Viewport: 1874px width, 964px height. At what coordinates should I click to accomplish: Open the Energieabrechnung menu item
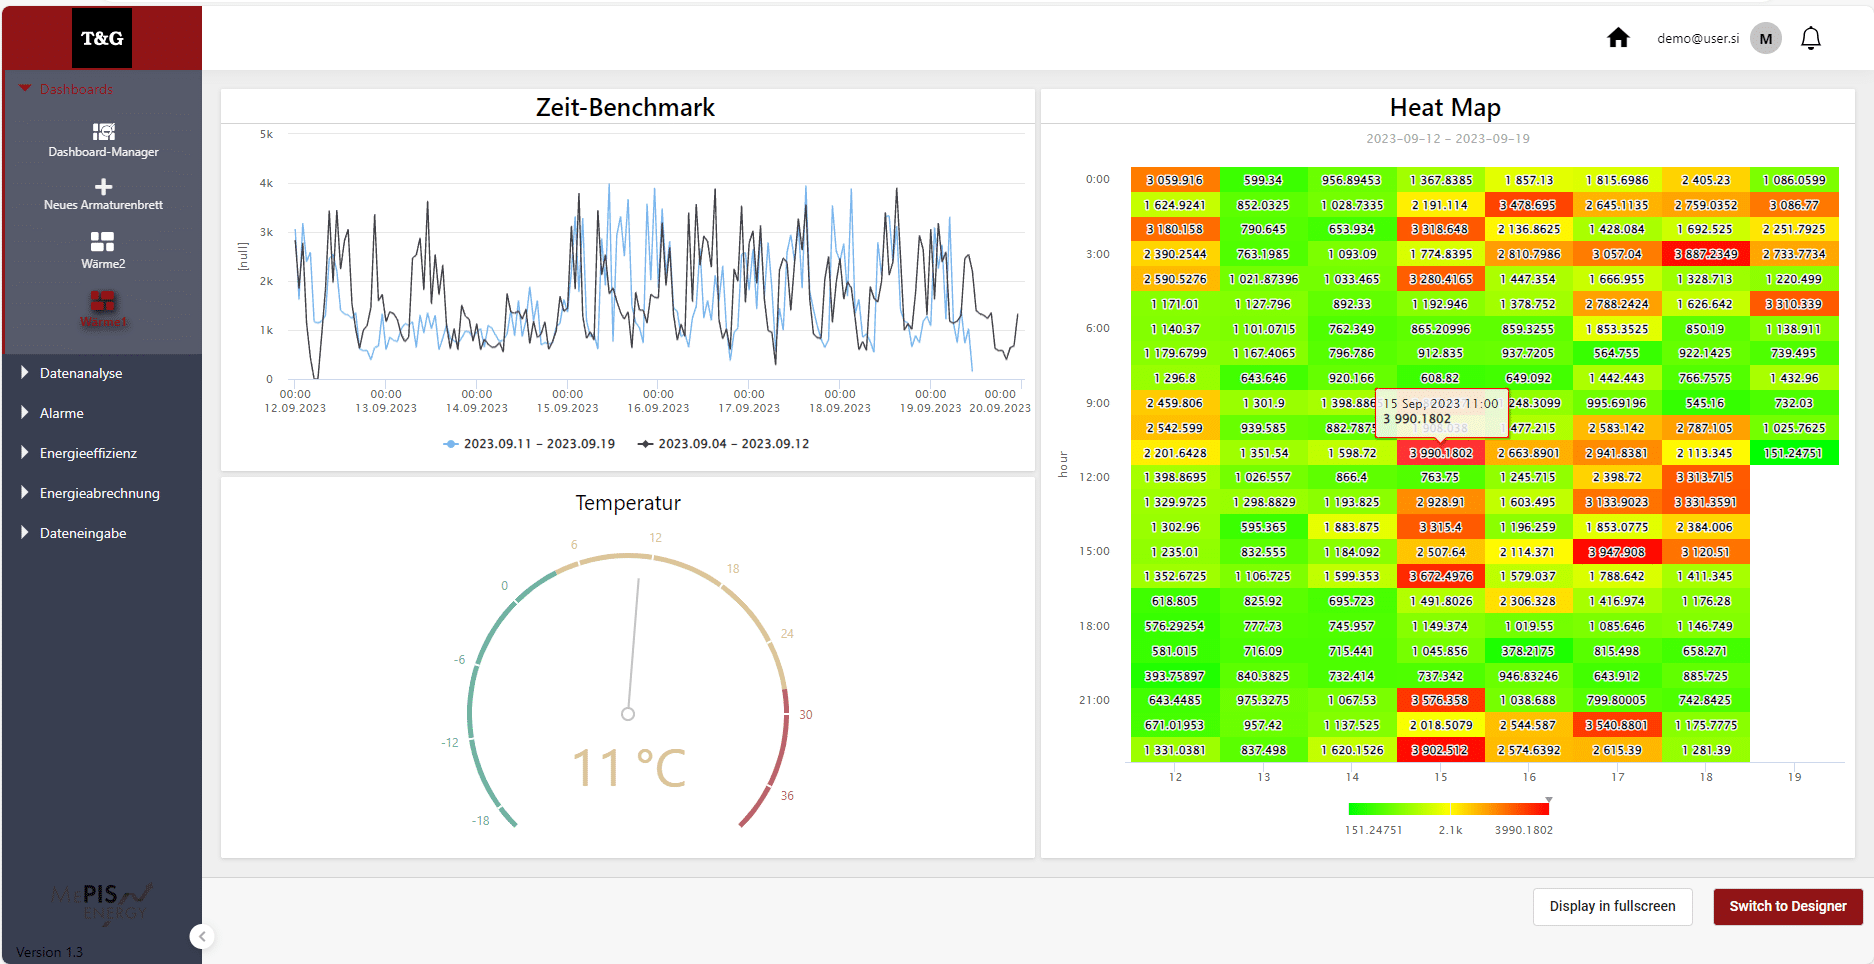[x=99, y=493]
